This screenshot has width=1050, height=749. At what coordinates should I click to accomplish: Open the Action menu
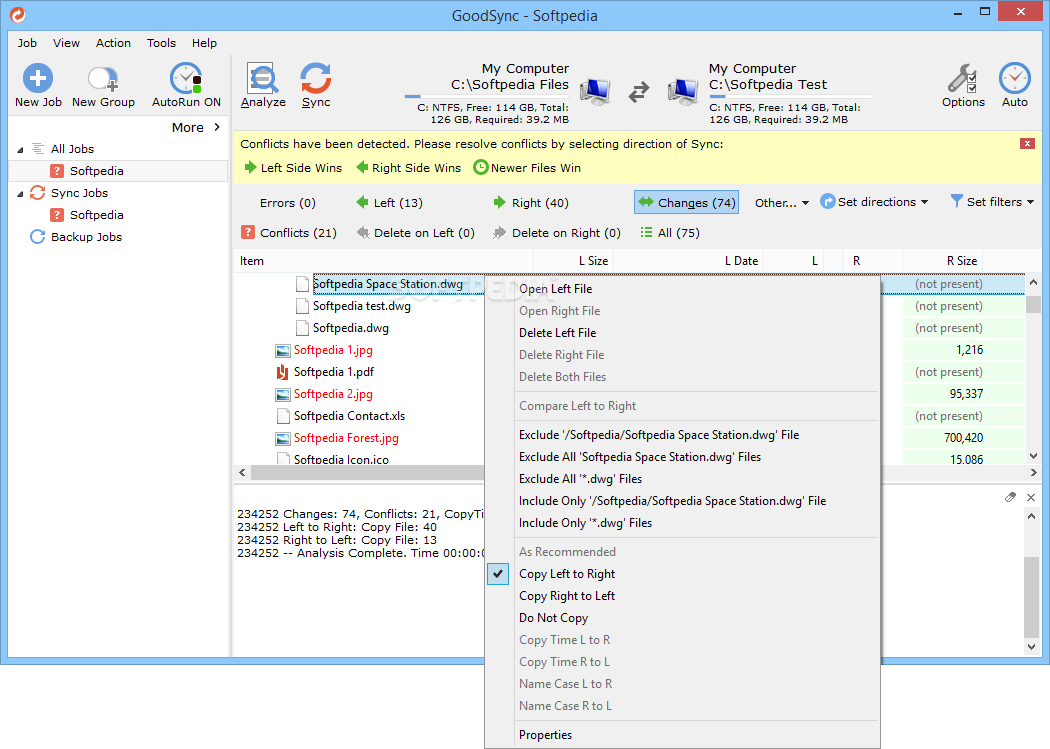pyautogui.click(x=113, y=43)
